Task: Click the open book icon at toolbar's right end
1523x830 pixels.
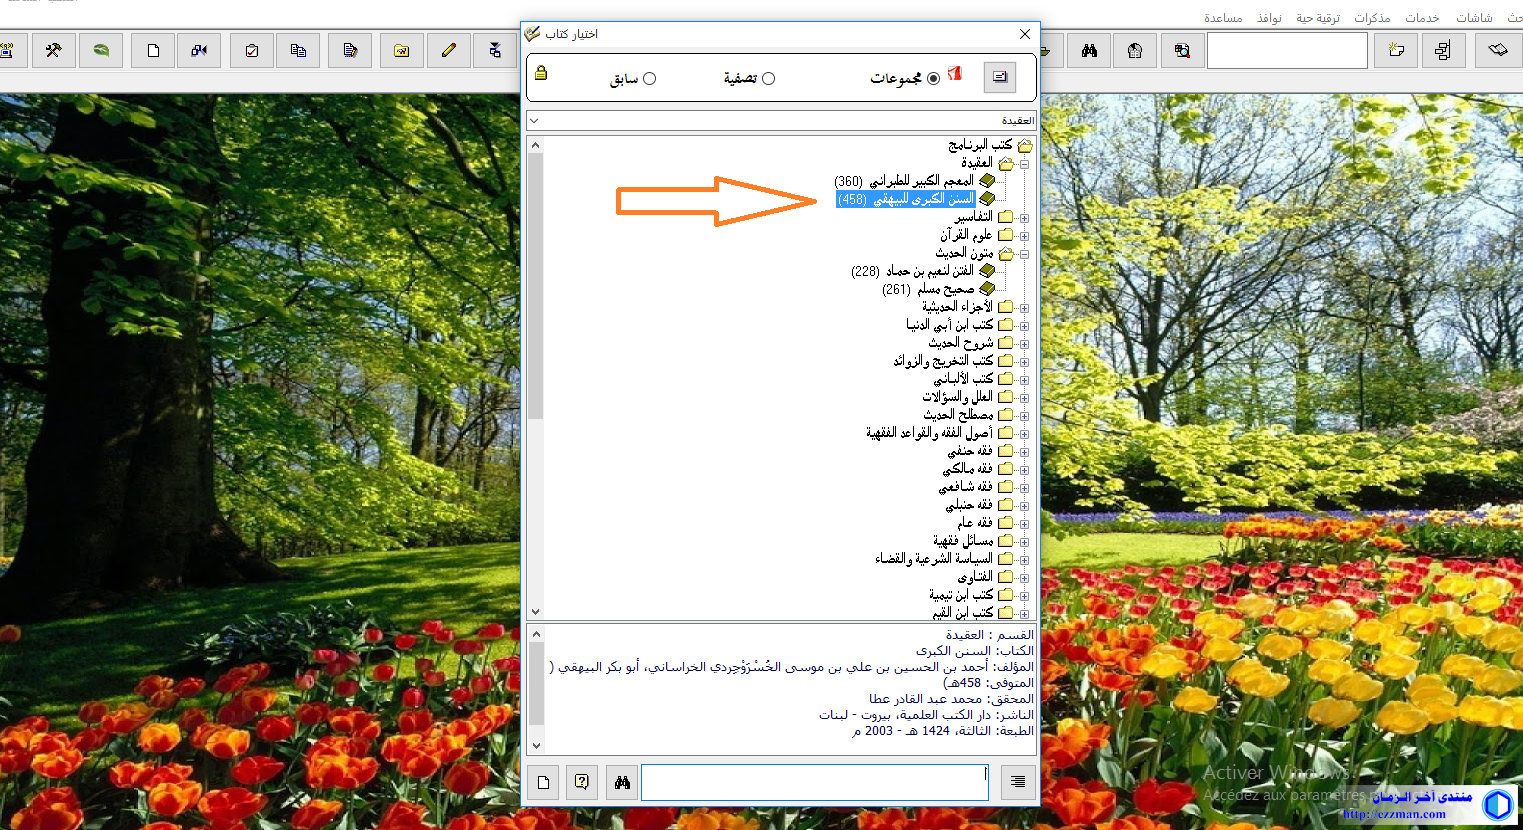Action: point(1497,51)
